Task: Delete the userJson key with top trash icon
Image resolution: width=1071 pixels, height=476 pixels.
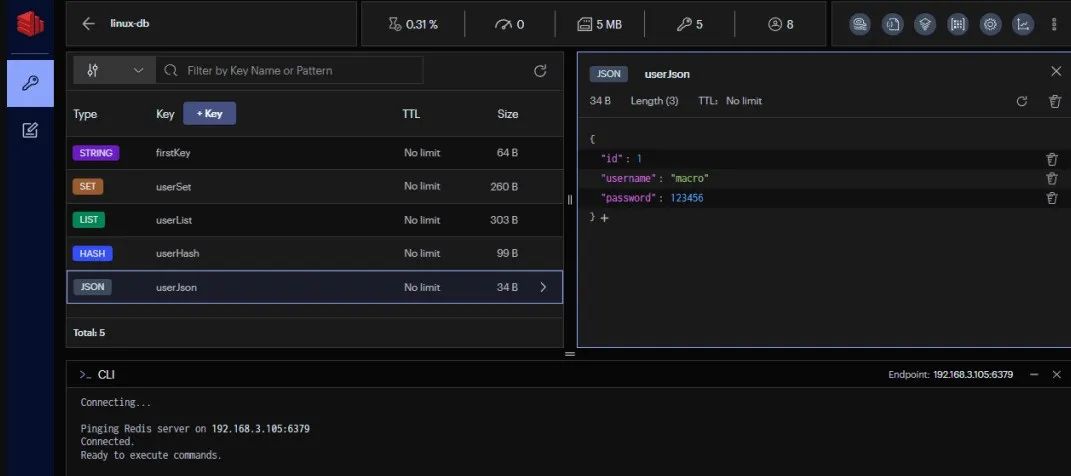Action: (x=1055, y=101)
